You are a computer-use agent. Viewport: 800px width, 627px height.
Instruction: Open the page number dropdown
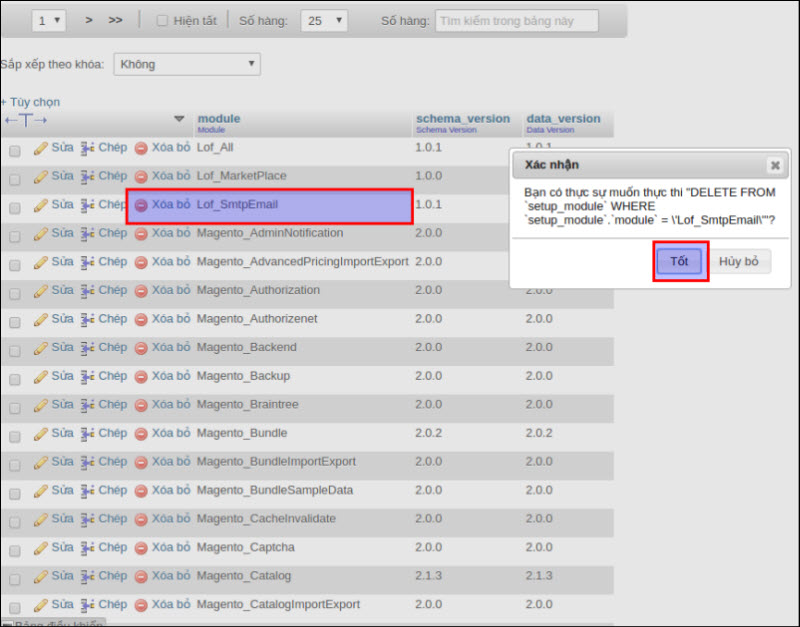click(49, 20)
